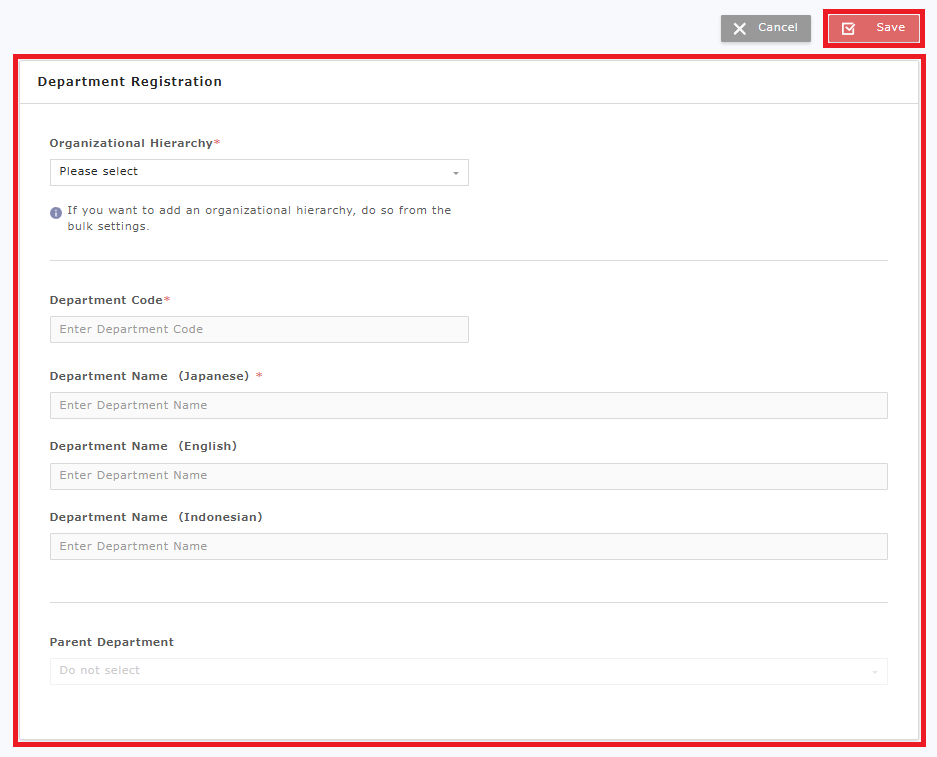The height and width of the screenshot is (757, 937).
Task: Click the info icon beside hierarchy hint
Action: click(56, 212)
